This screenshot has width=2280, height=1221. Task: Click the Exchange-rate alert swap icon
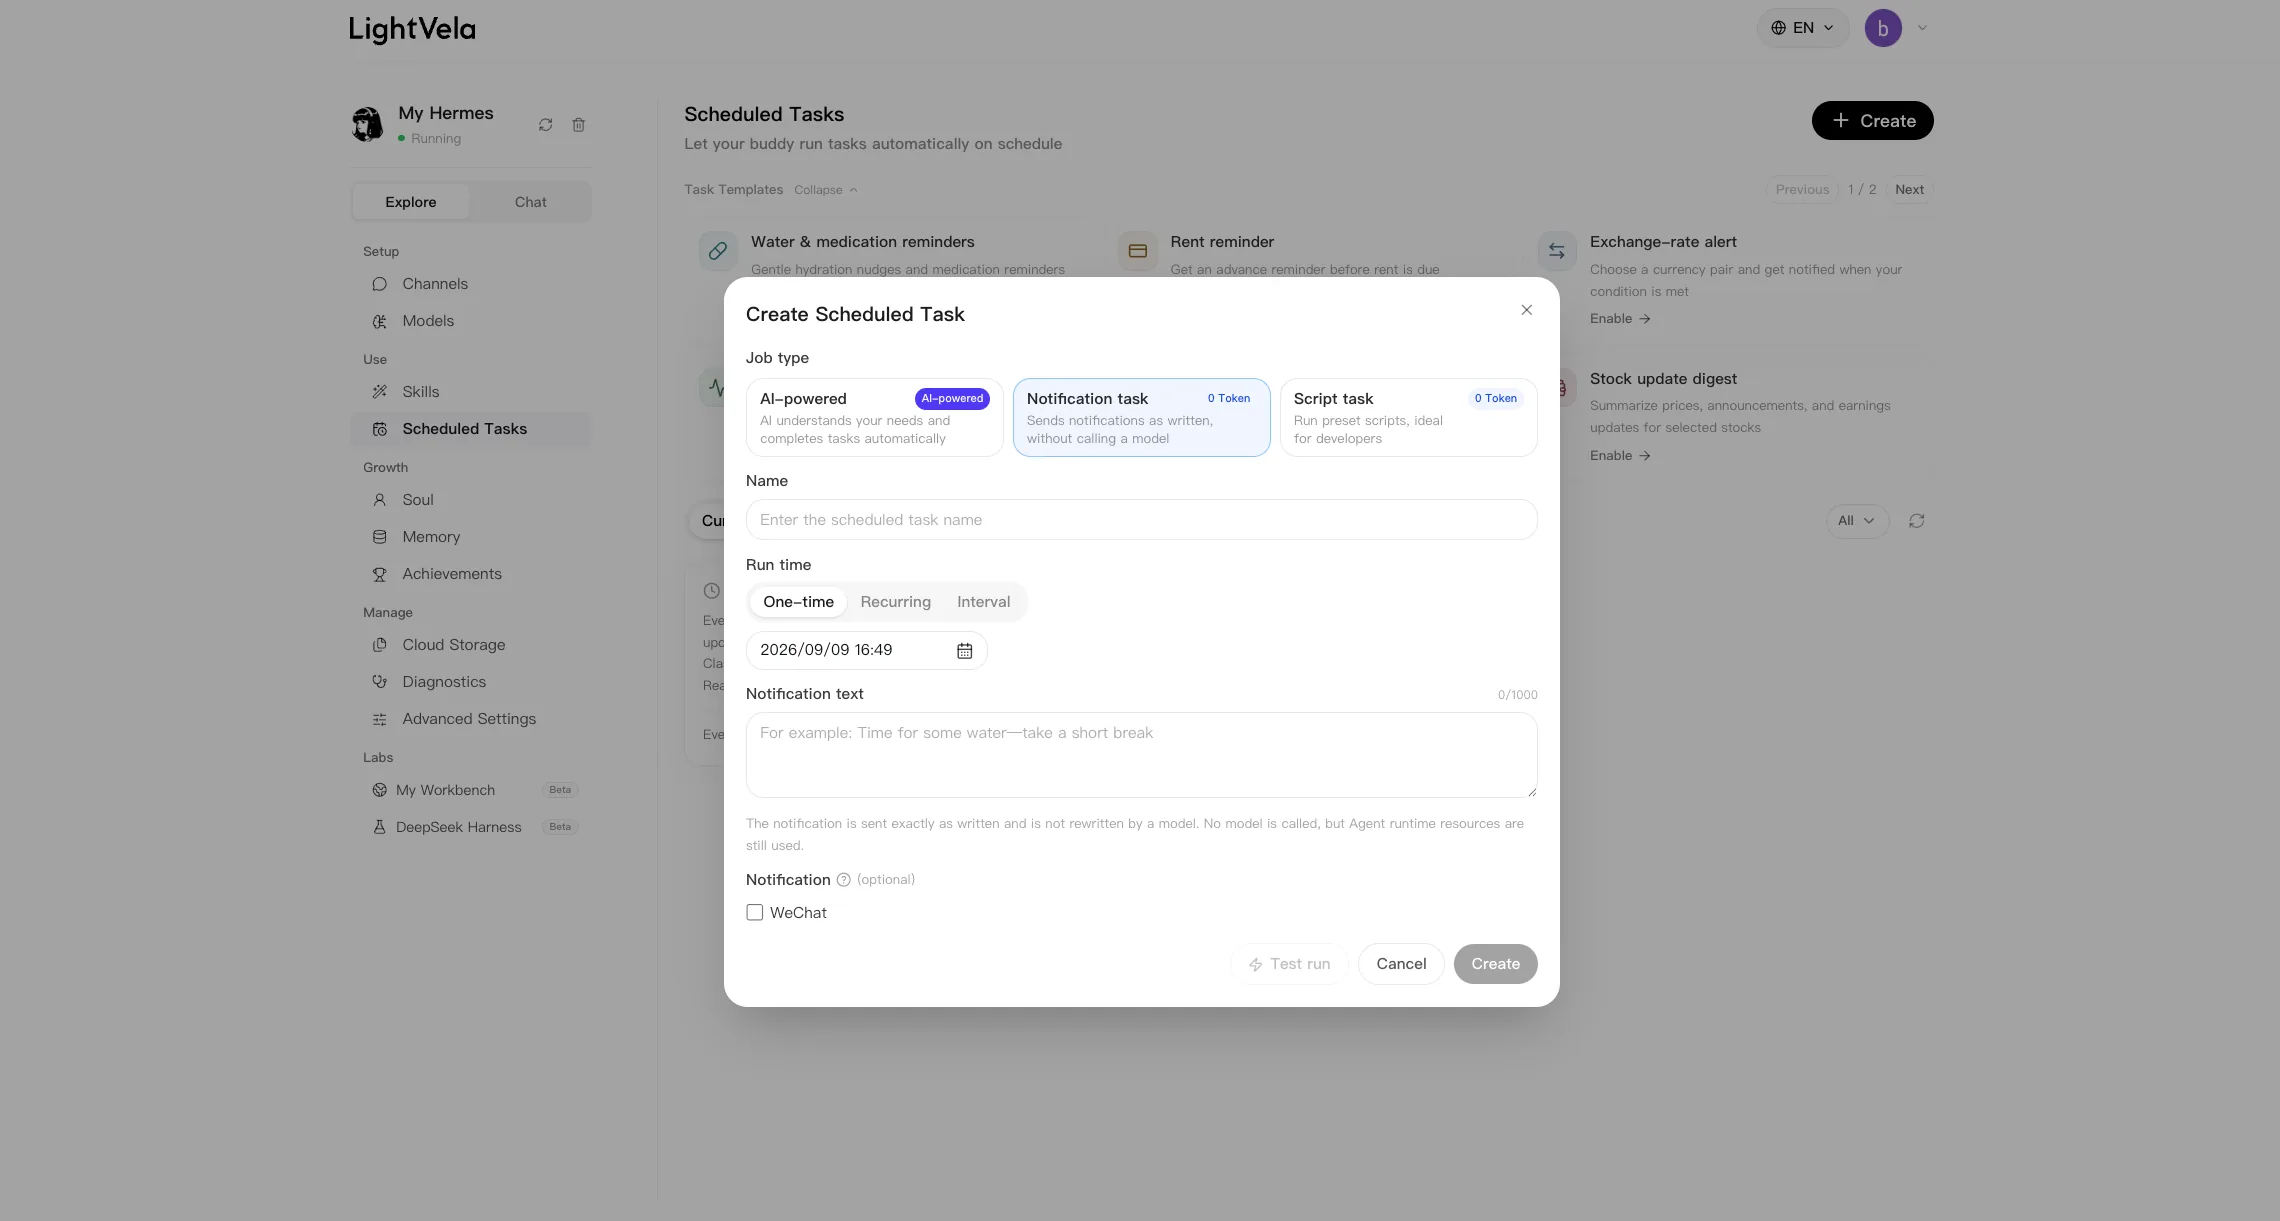1557,251
